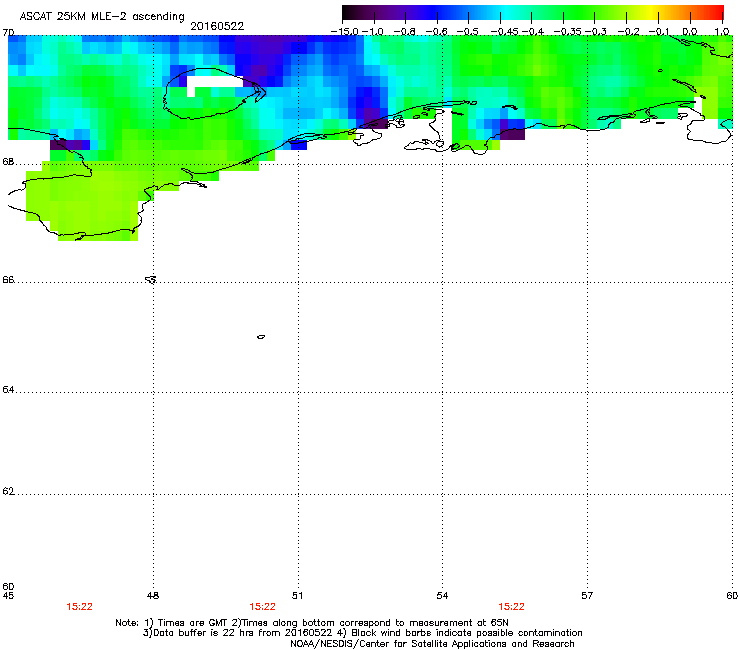Click the '-0.5' colorbar value
Image resolution: width=740 pixels, height=650 pixels.
coord(468,32)
